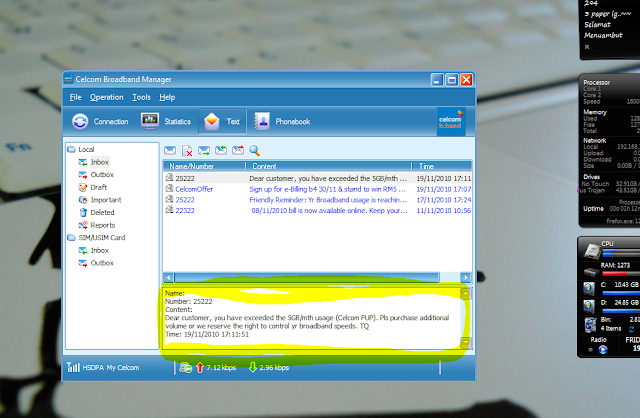Switch to the Statistics tab
This screenshot has height=418, width=640.
pos(166,121)
